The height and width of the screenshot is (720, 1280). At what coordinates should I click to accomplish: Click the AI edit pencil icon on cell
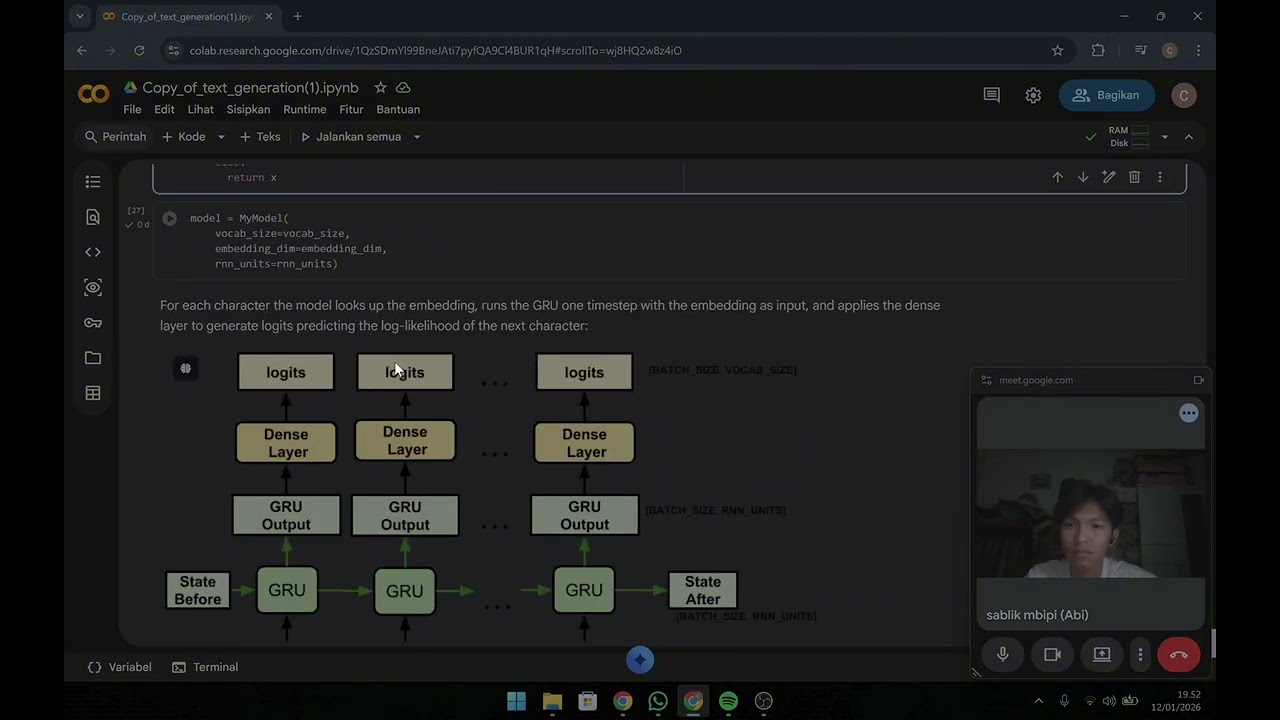point(1109,177)
